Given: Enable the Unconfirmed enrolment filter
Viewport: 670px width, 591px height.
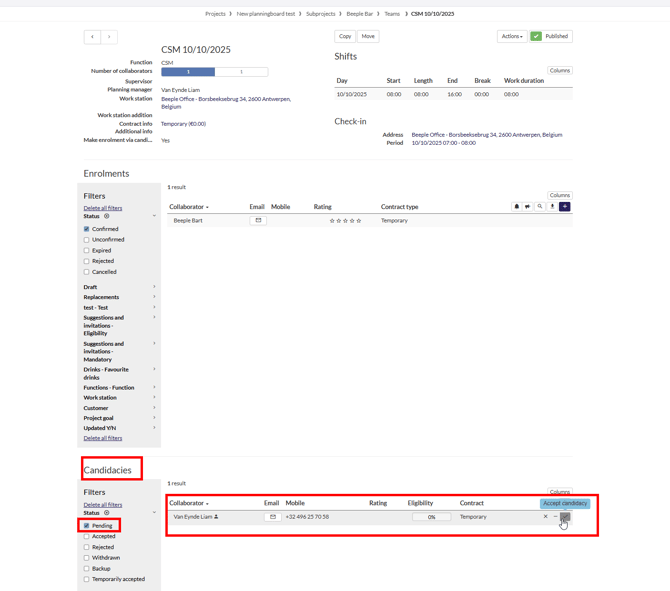Looking at the screenshot, I should tap(87, 240).
